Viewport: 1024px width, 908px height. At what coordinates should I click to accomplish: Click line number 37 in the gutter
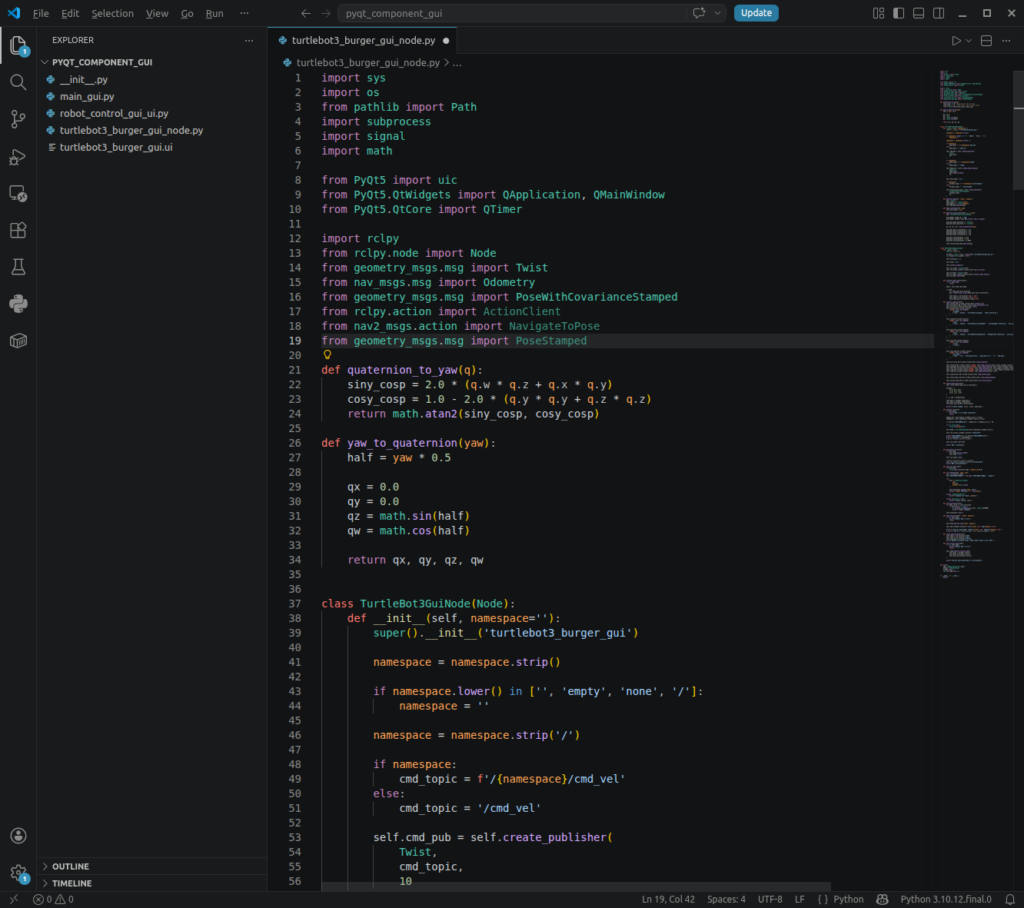pyautogui.click(x=295, y=604)
